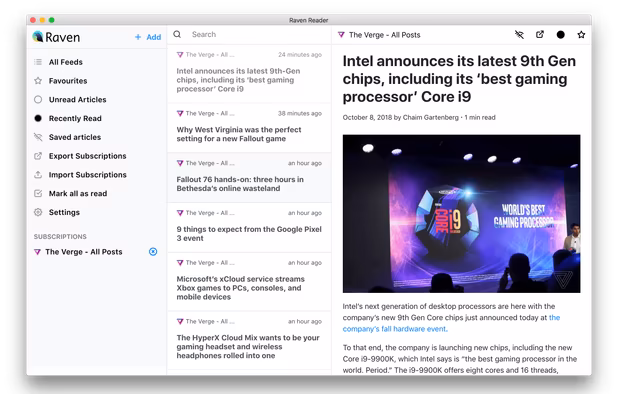Show Unread Articles list
Image resolution: width=618 pixels, height=394 pixels.
point(77,100)
